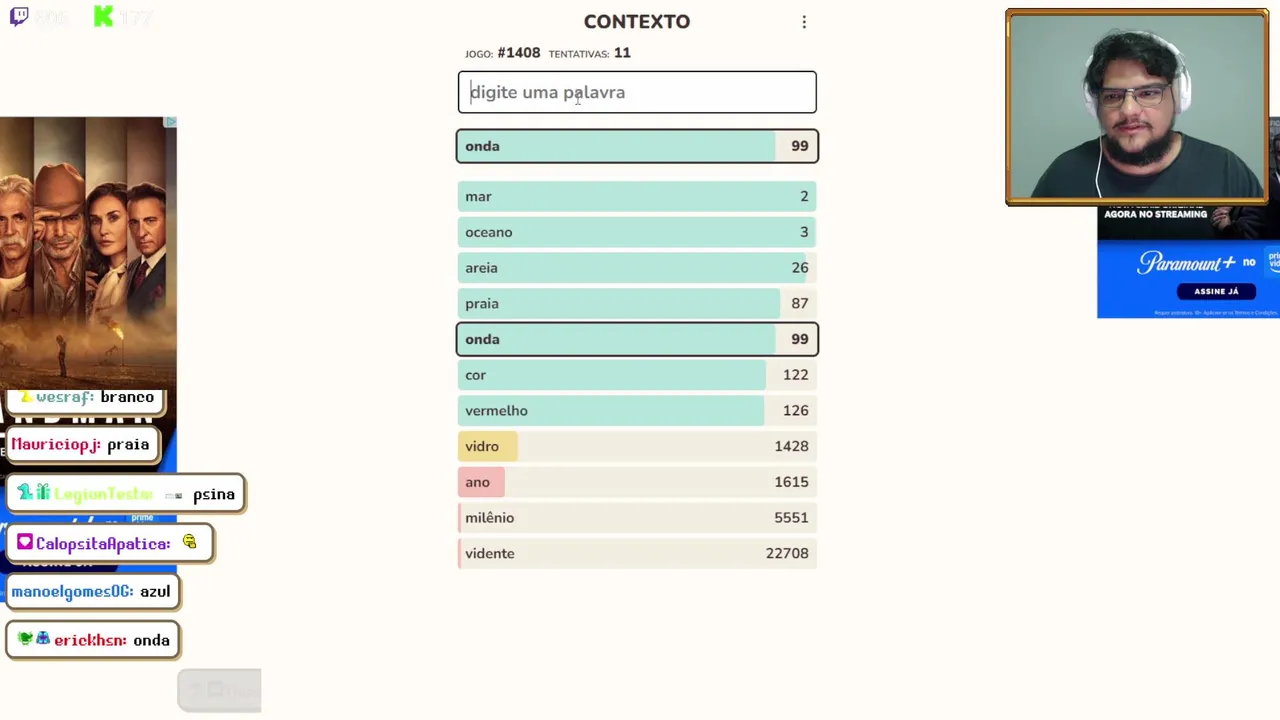The image size is (1280, 720).
Task: Click the 'praia' guess ranked 87
Action: 637,304
